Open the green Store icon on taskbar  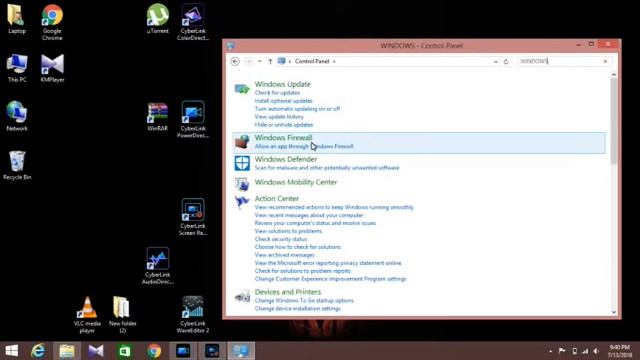pyautogui.click(x=125, y=351)
